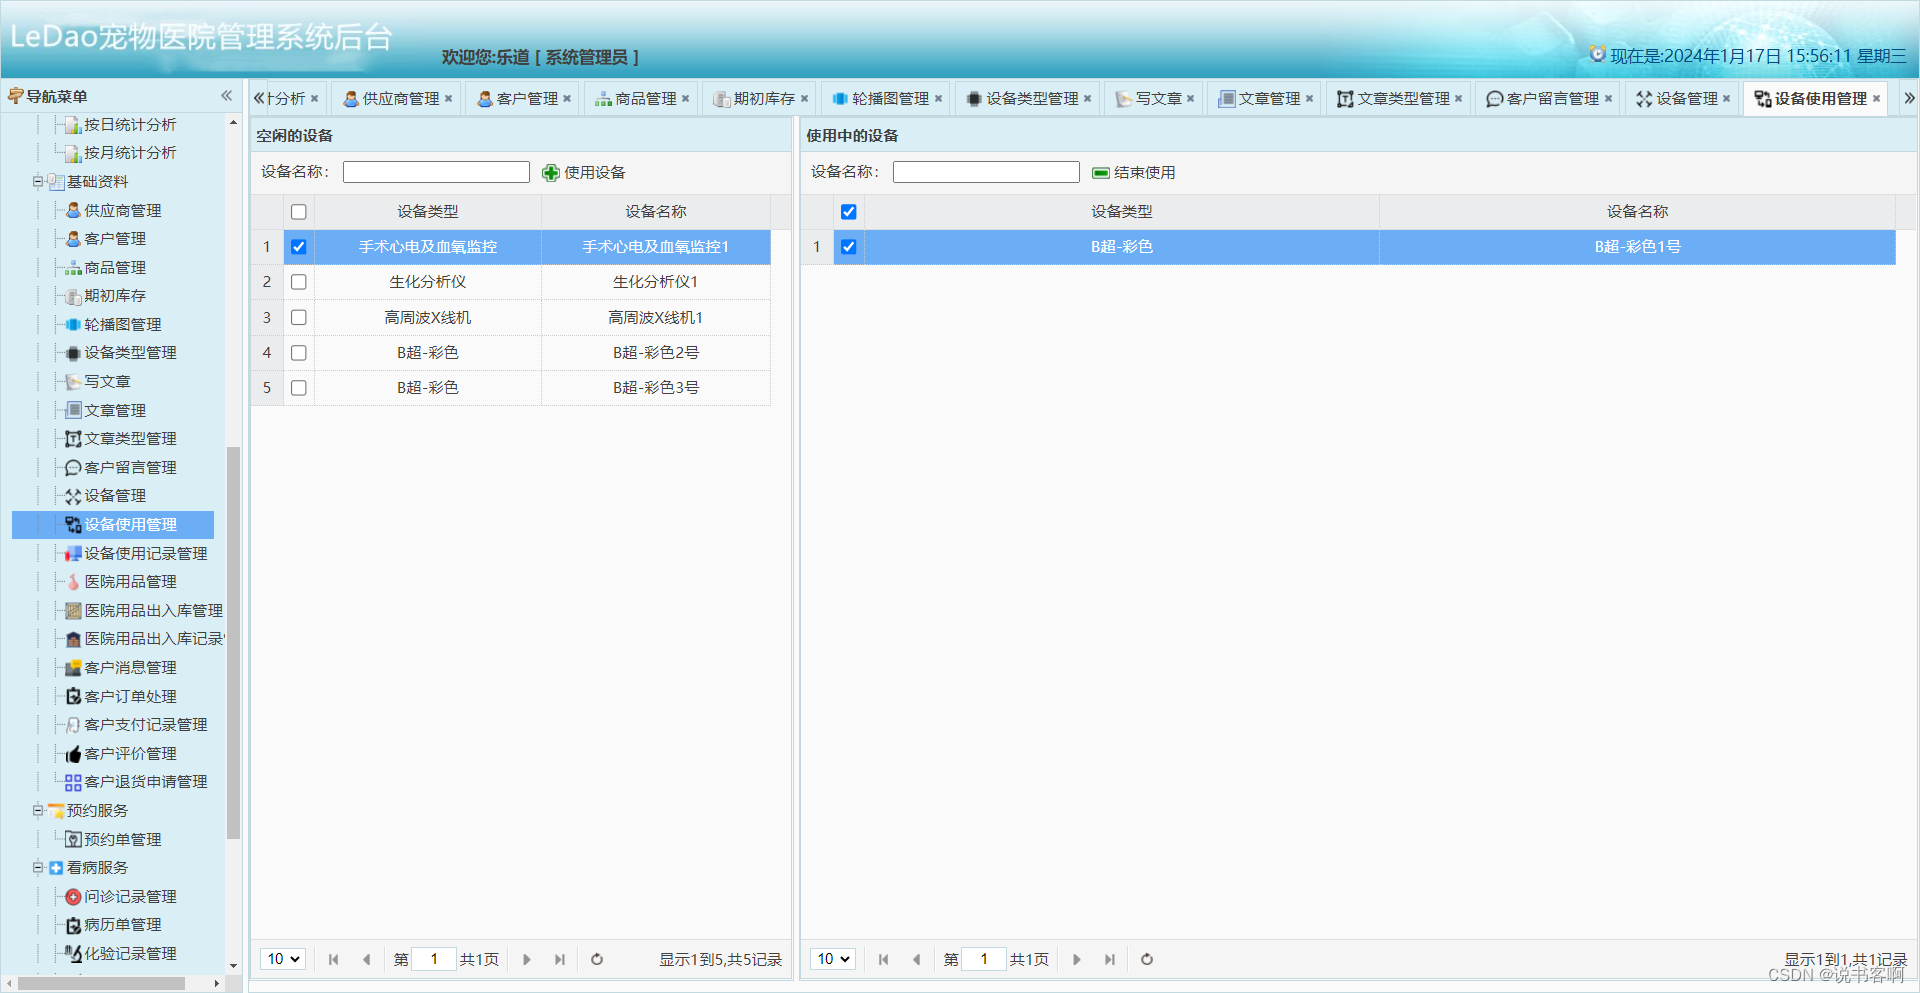Open 设备类型管理 in the navigation tree
This screenshot has height=993, width=1920.
(130, 353)
